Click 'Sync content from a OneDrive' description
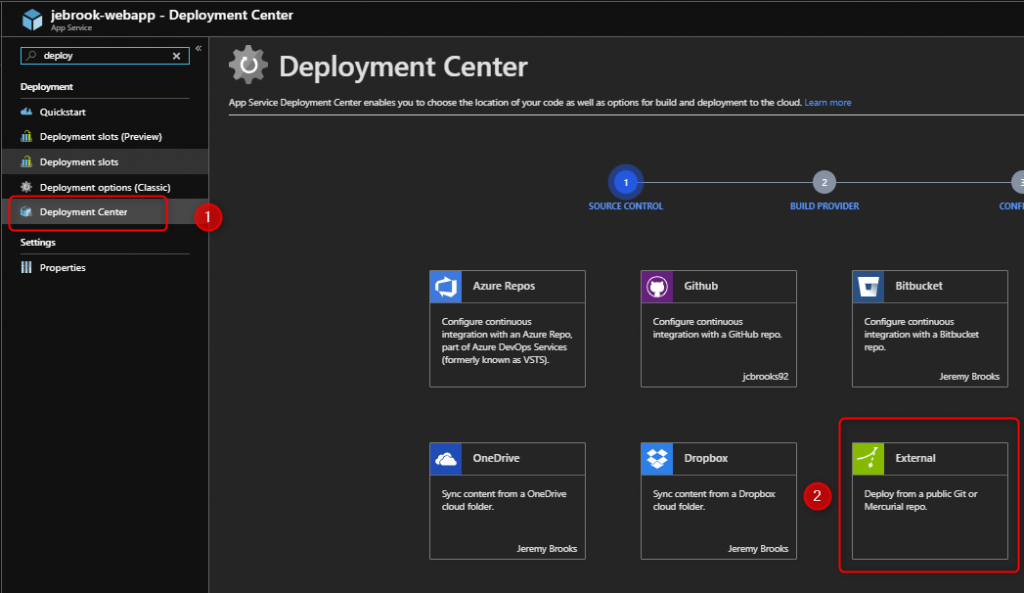The width and height of the screenshot is (1024, 593). [x=504, y=500]
